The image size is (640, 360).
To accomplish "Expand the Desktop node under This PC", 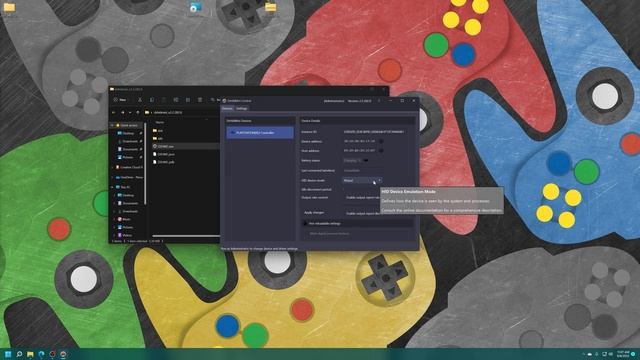I will tap(115, 195).
